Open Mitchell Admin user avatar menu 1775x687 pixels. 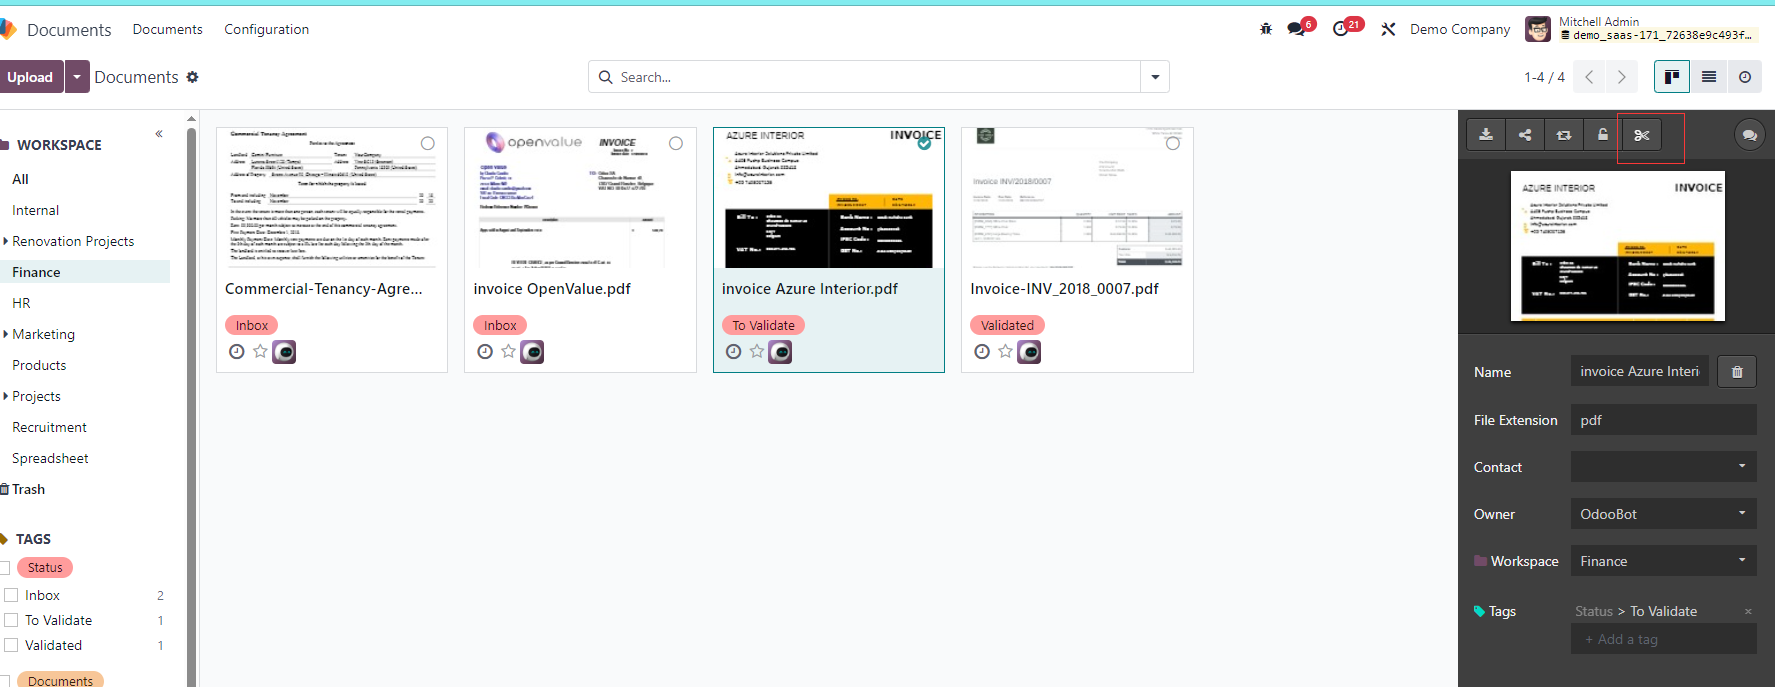tap(1537, 29)
